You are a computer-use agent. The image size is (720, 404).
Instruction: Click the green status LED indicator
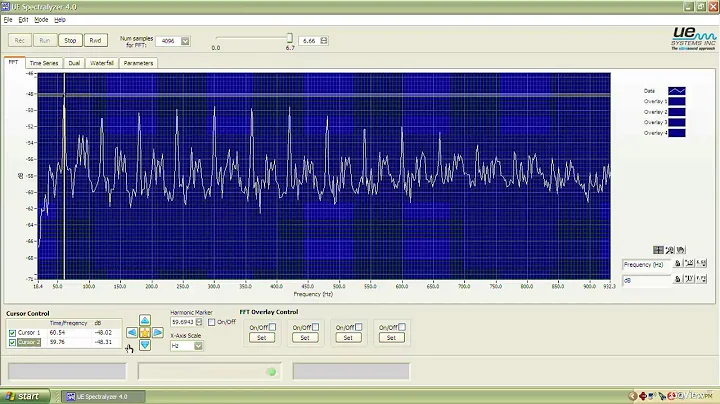click(x=271, y=372)
